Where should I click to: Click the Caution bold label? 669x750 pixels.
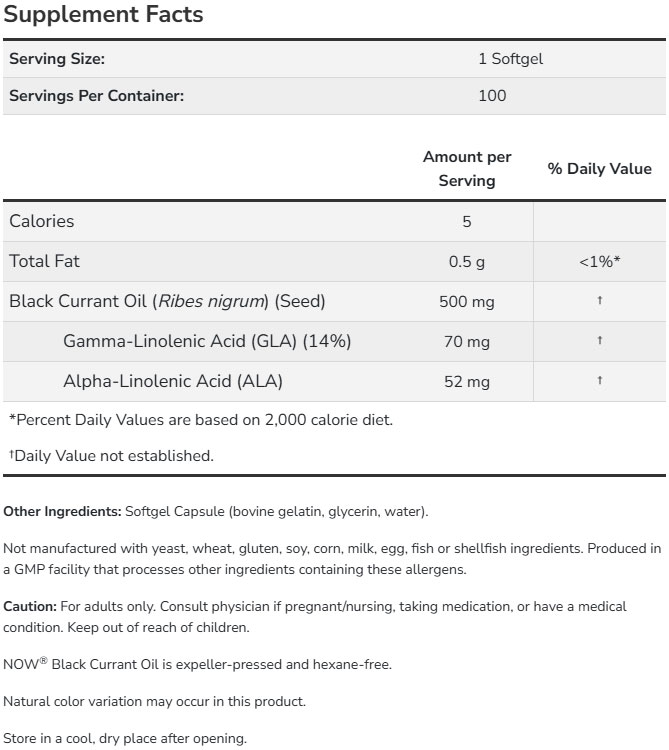30,607
